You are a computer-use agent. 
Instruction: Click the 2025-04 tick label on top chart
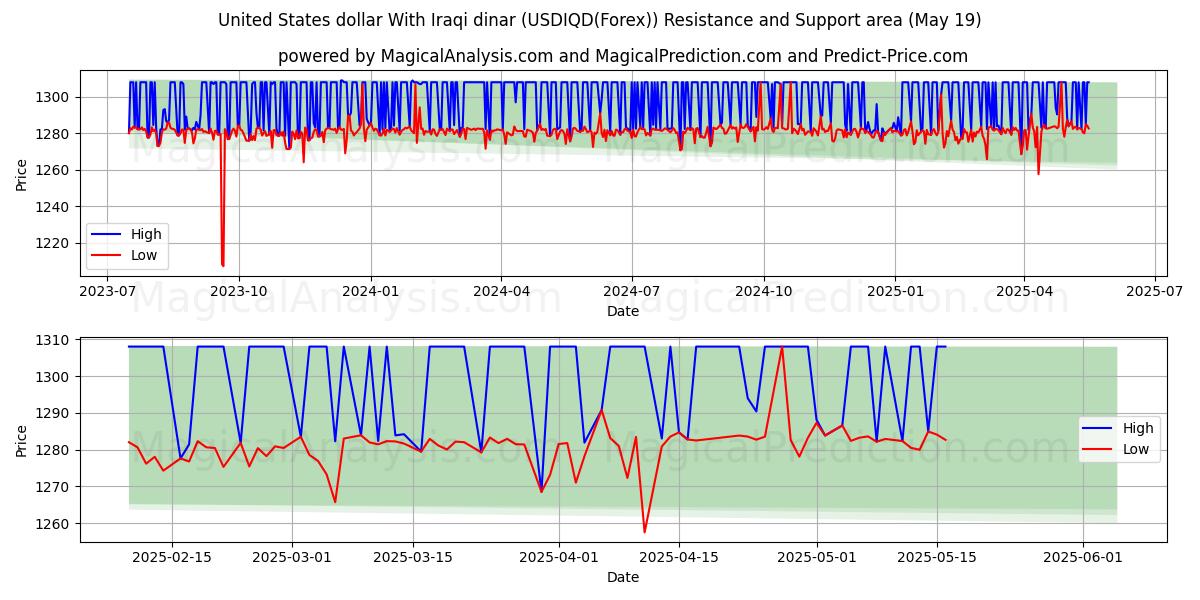click(1024, 292)
